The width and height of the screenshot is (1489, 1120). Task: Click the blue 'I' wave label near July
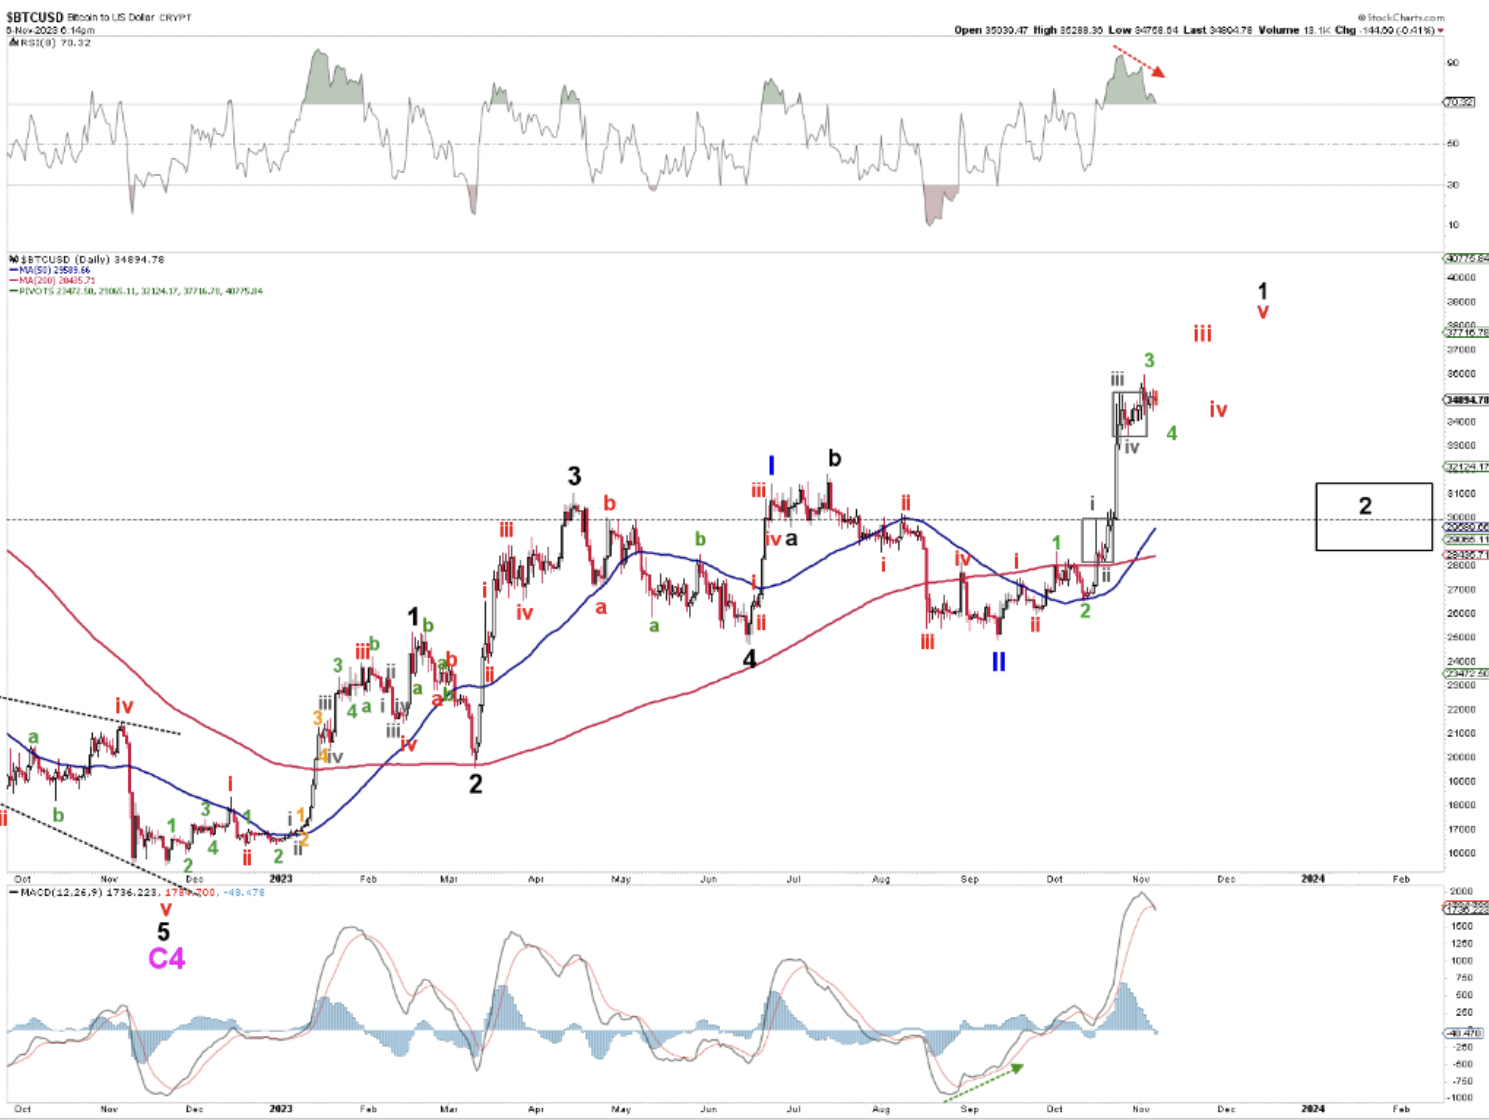coord(771,465)
